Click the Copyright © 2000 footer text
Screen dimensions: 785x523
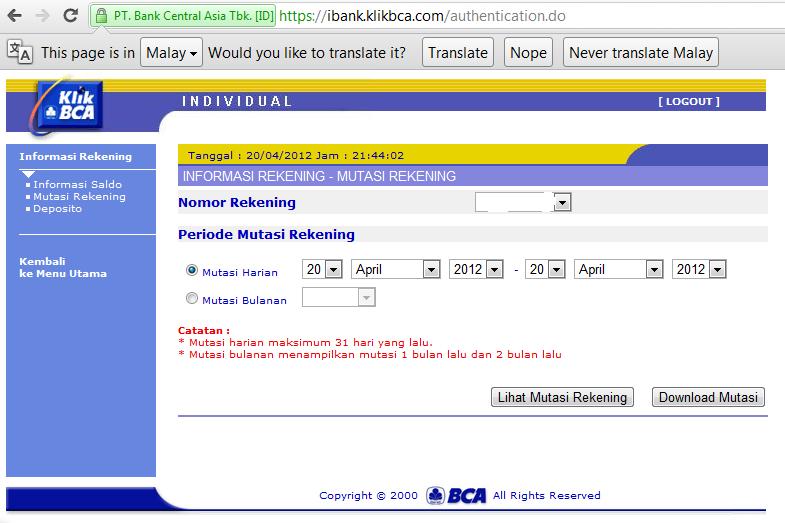368,495
